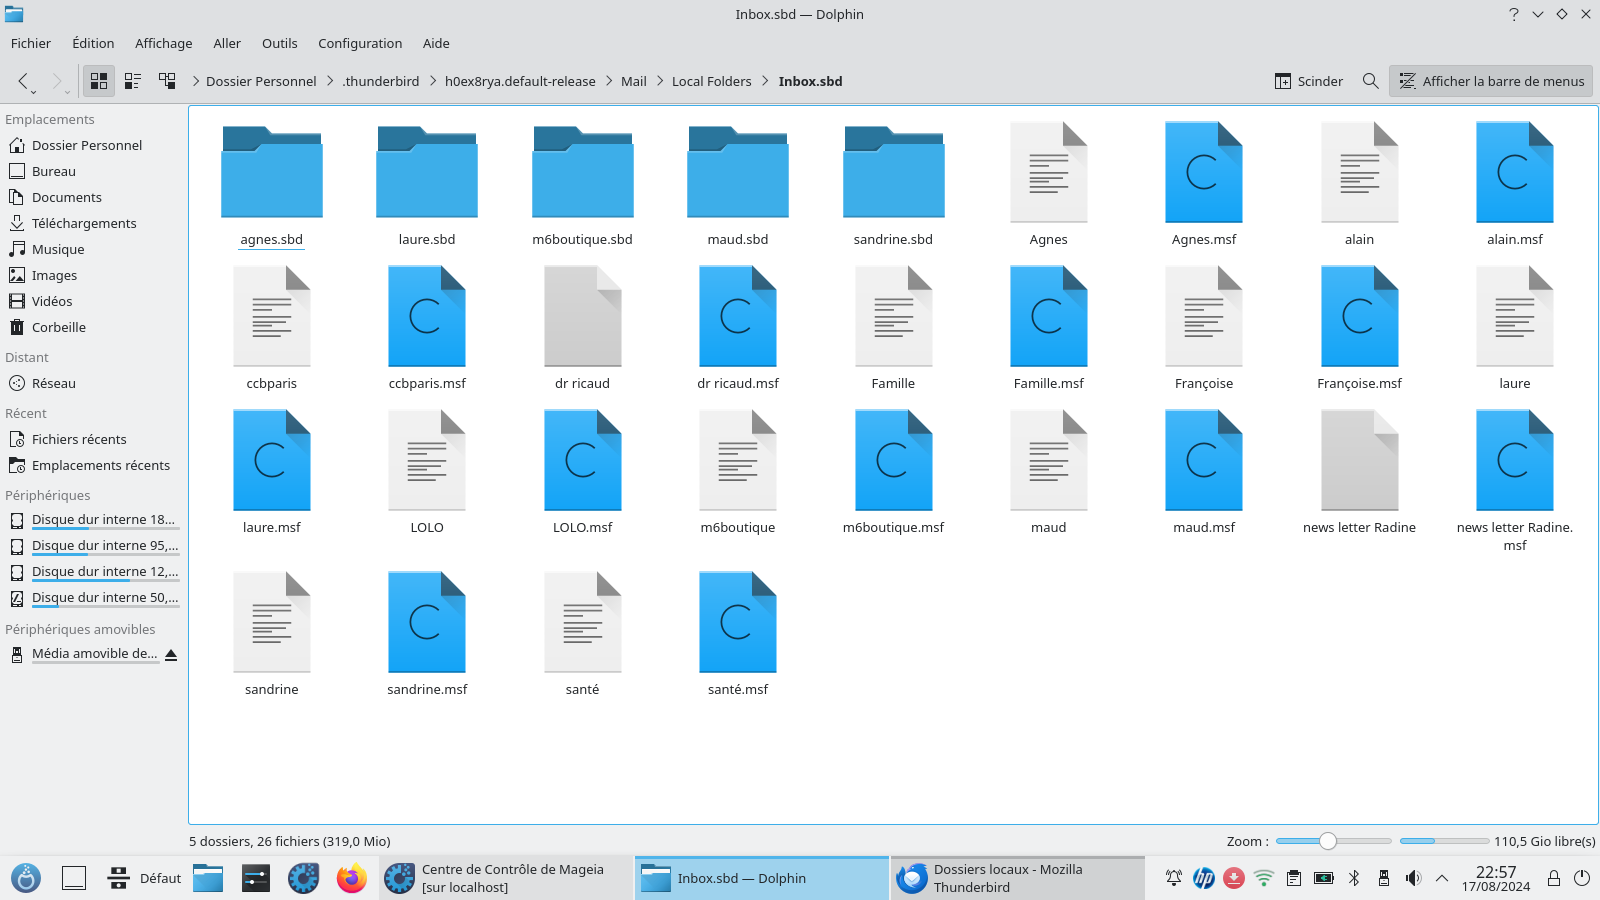Select the news letter Radine file icon

pyautogui.click(x=1360, y=460)
